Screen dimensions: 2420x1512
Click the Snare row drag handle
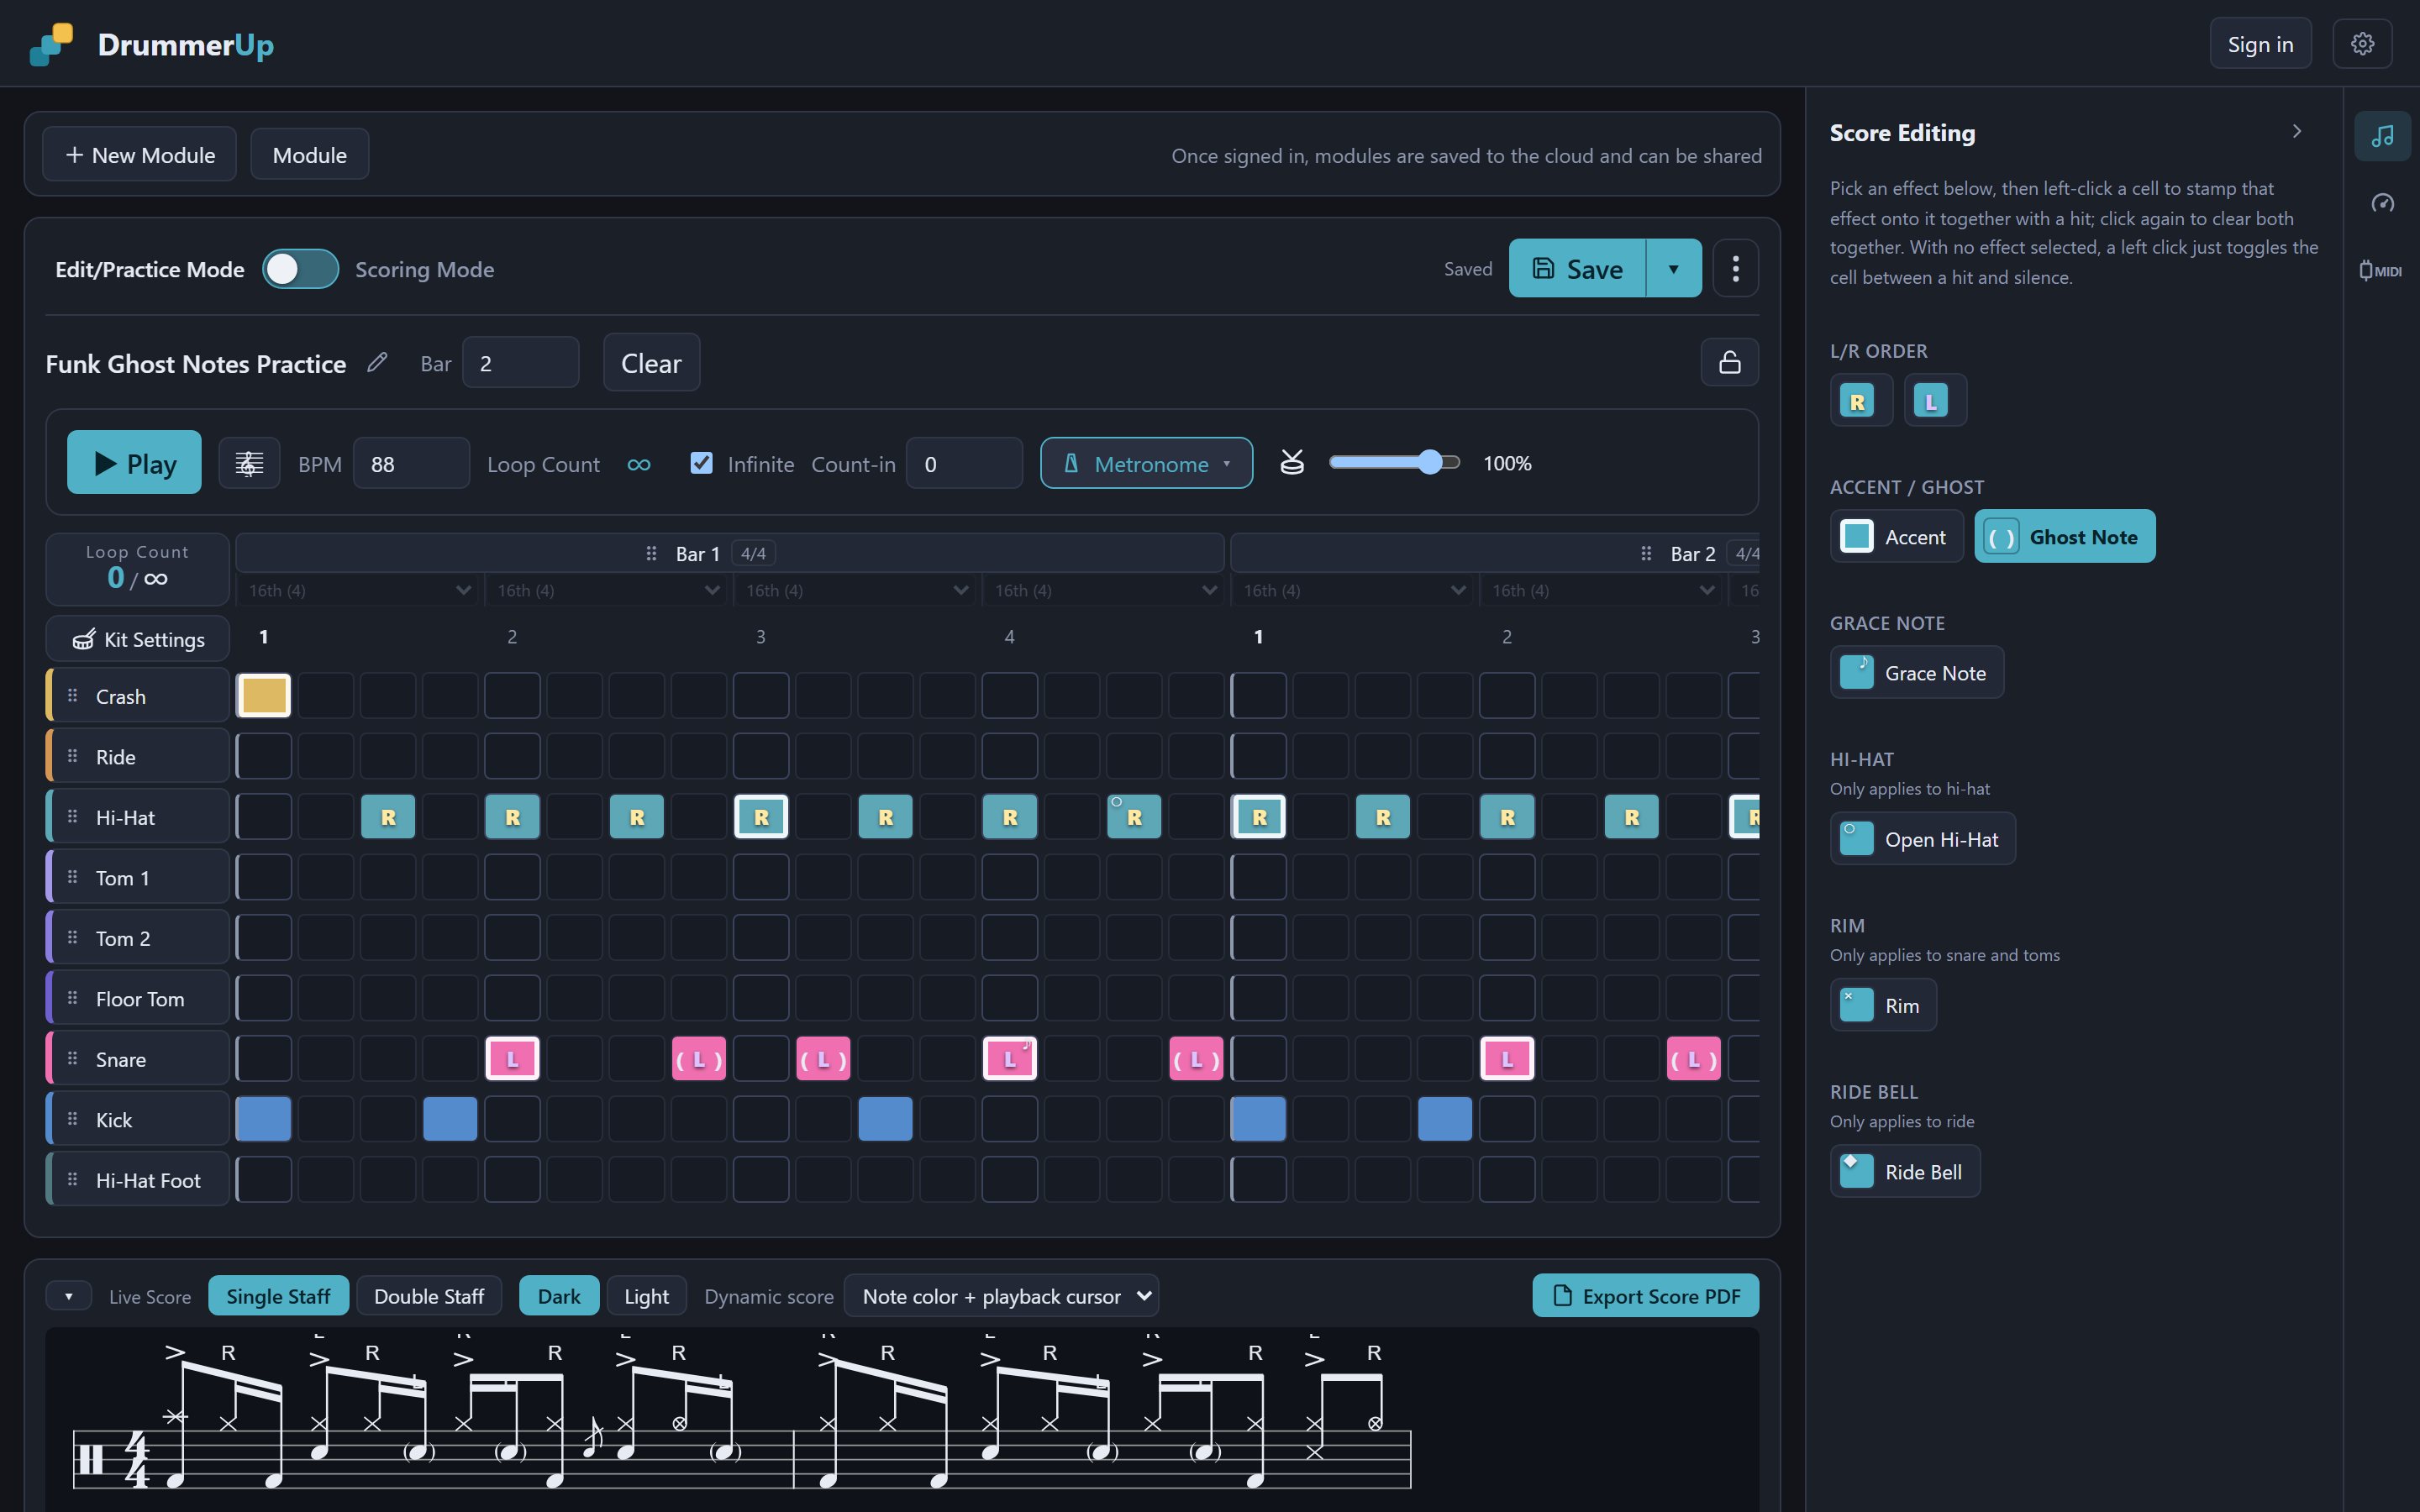[73, 1058]
